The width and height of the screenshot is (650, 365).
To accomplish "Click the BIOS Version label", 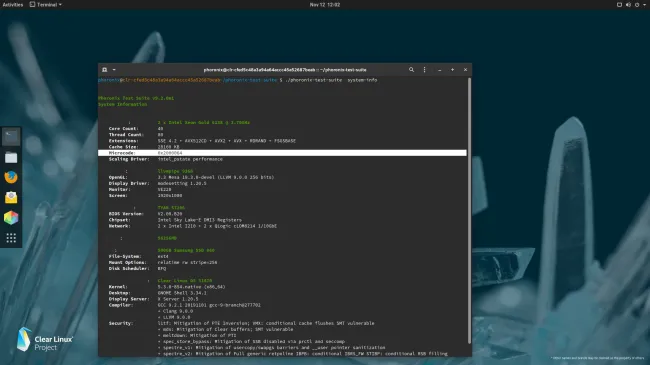I will [126, 214].
